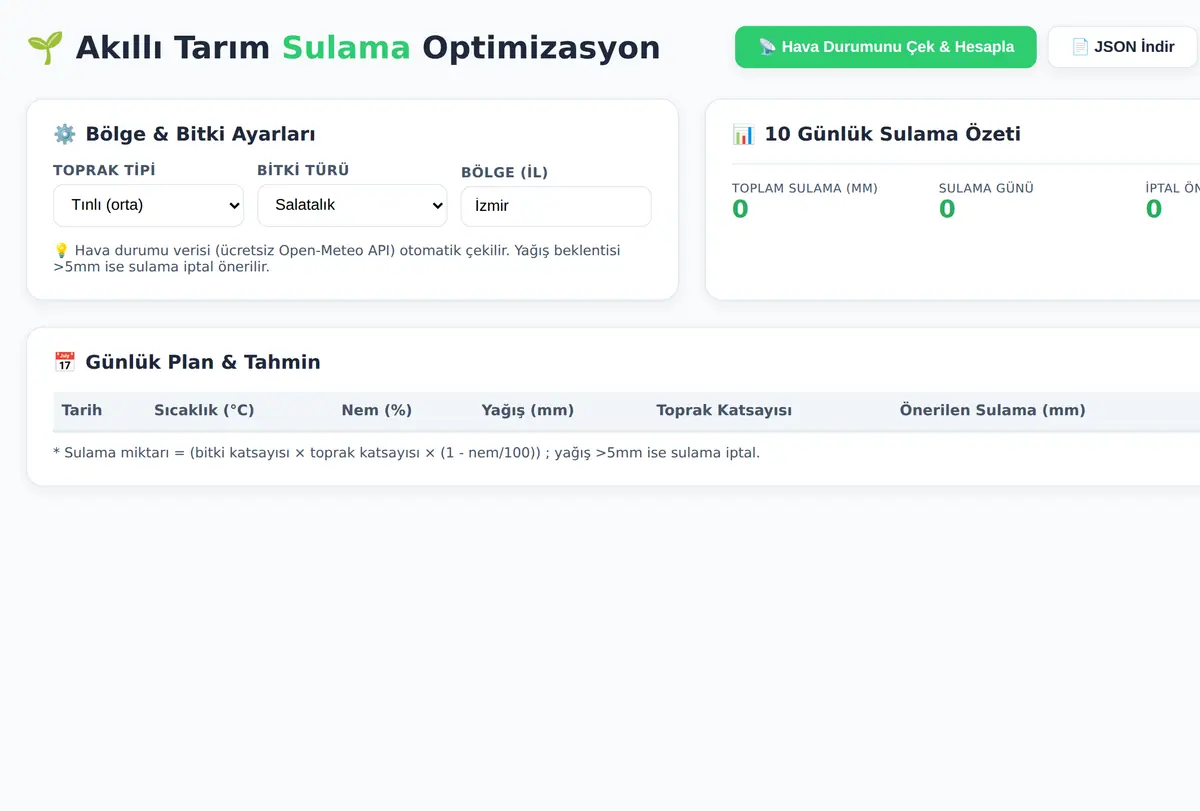
Task: Click the calendar icon beside Günlük Plan & Tahmin
Action: click(x=64, y=362)
